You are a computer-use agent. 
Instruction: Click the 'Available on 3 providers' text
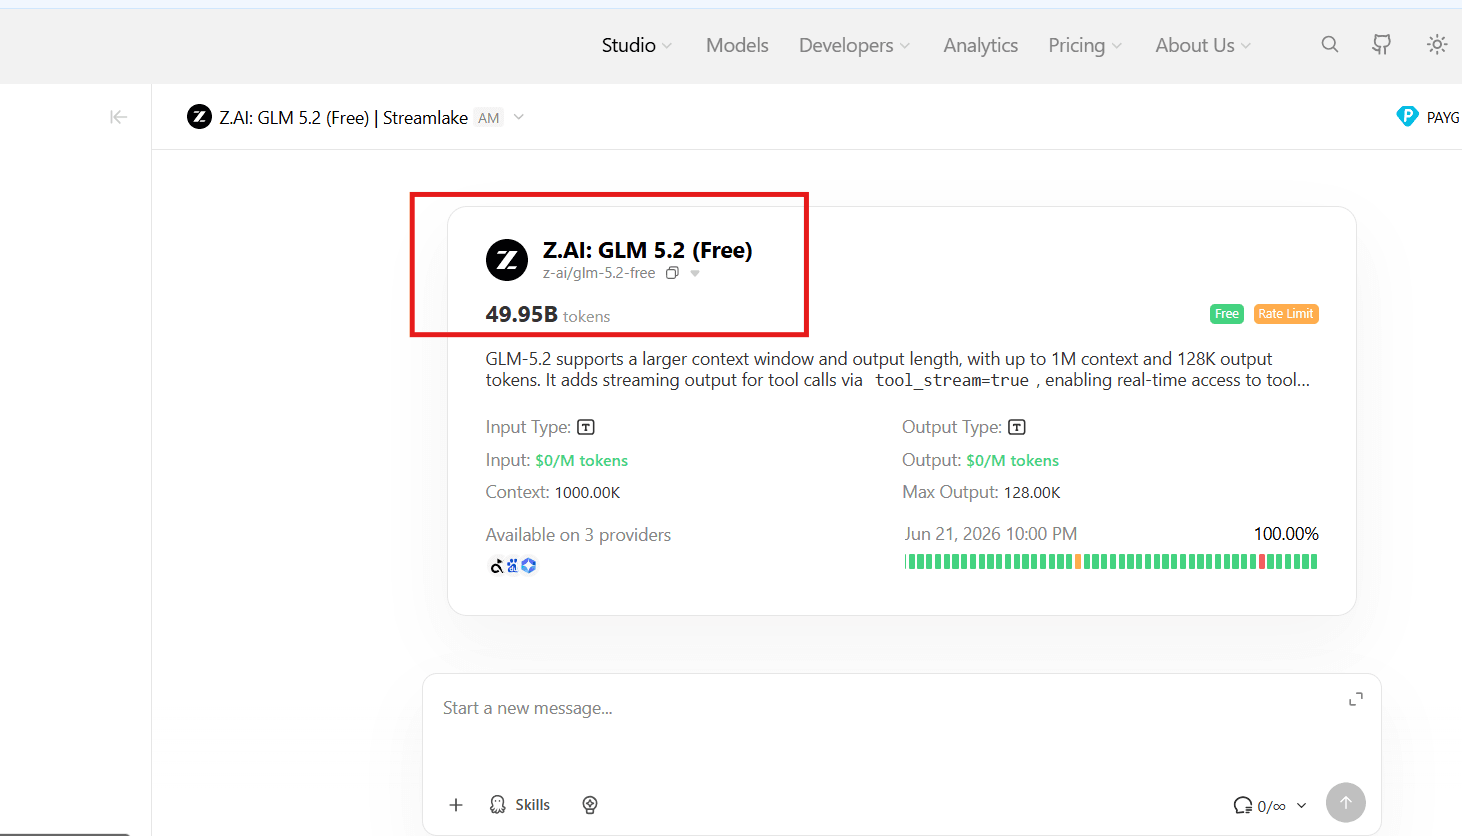click(578, 535)
